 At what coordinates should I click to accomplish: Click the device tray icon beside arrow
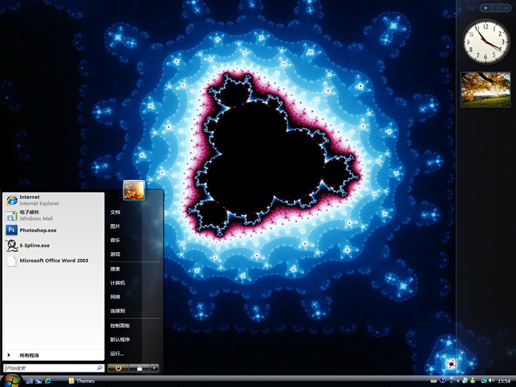click(x=465, y=380)
